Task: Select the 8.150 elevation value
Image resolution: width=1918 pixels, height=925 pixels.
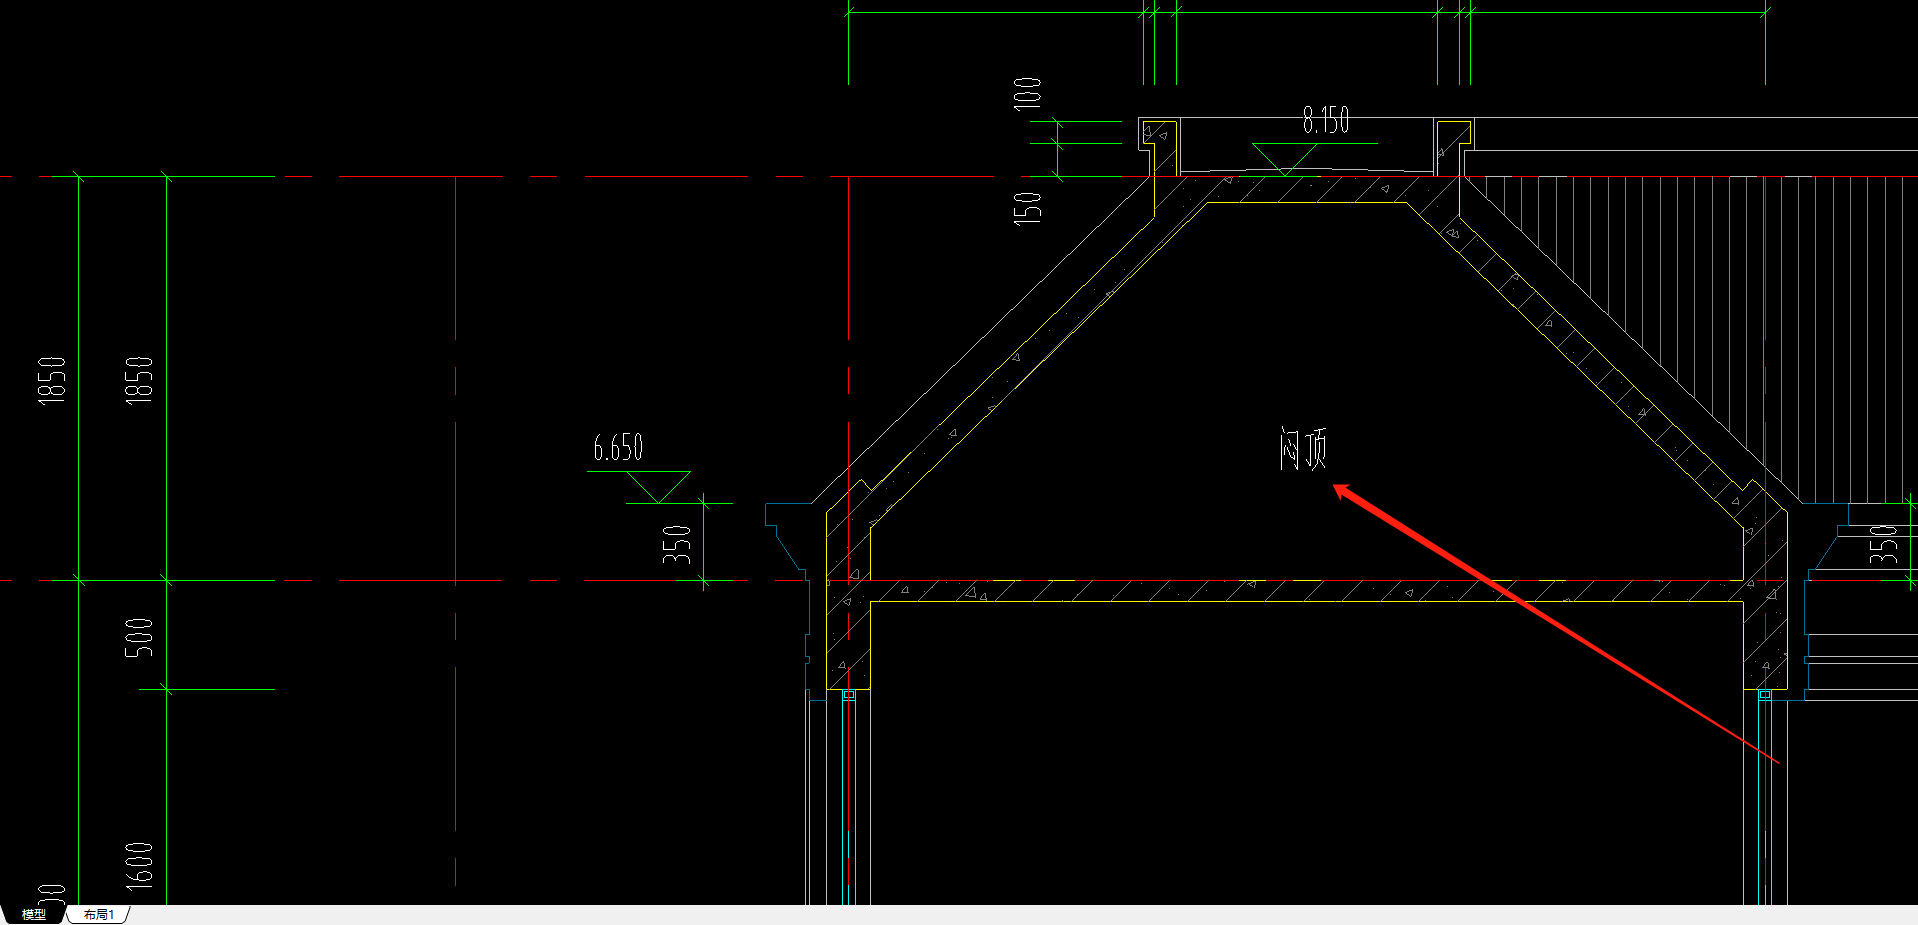Action: click(1326, 121)
